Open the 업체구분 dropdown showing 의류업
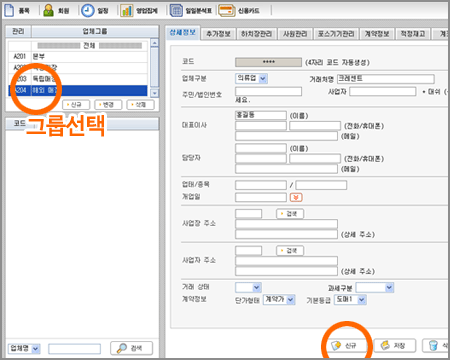The height and width of the screenshot is (360, 450). 252,79
